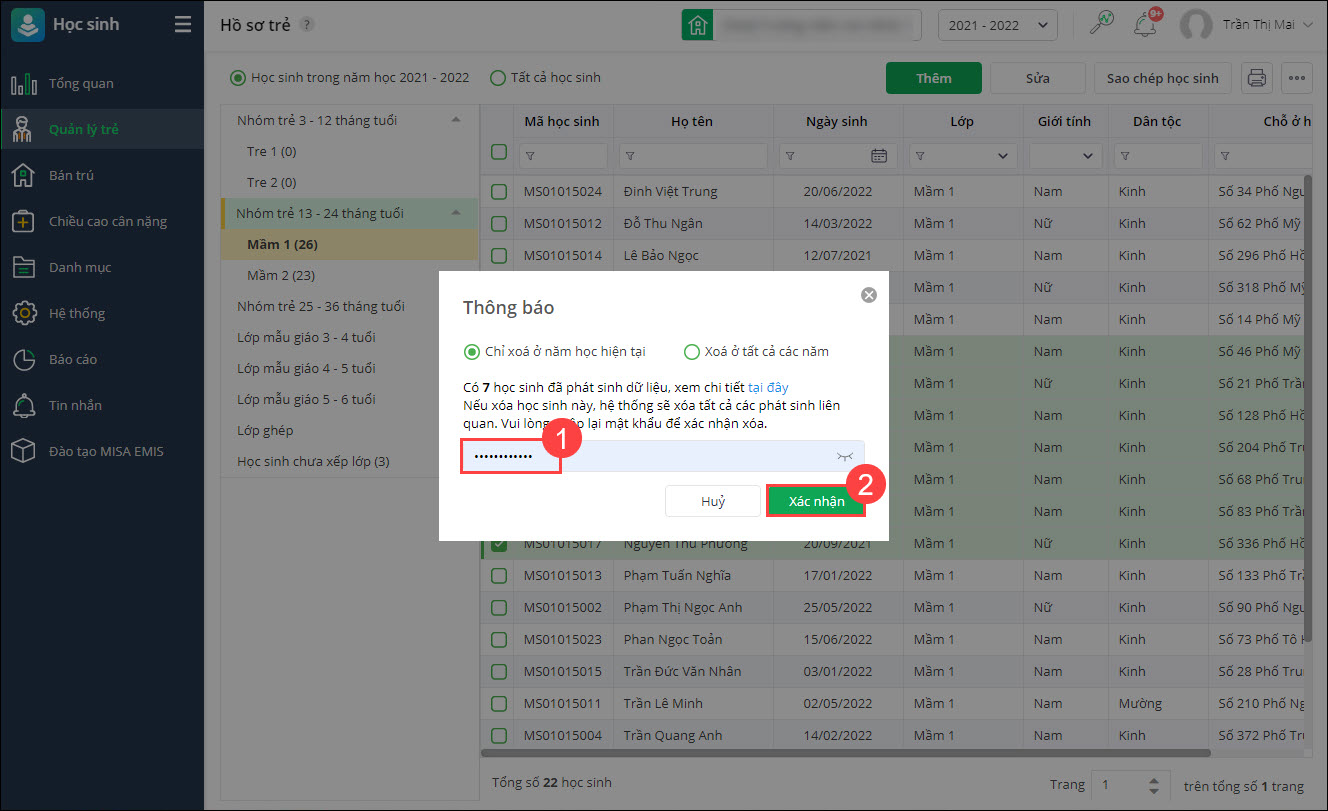The image size is (1328, 811).
Task: Click the green school home icon
Action: 697,25
